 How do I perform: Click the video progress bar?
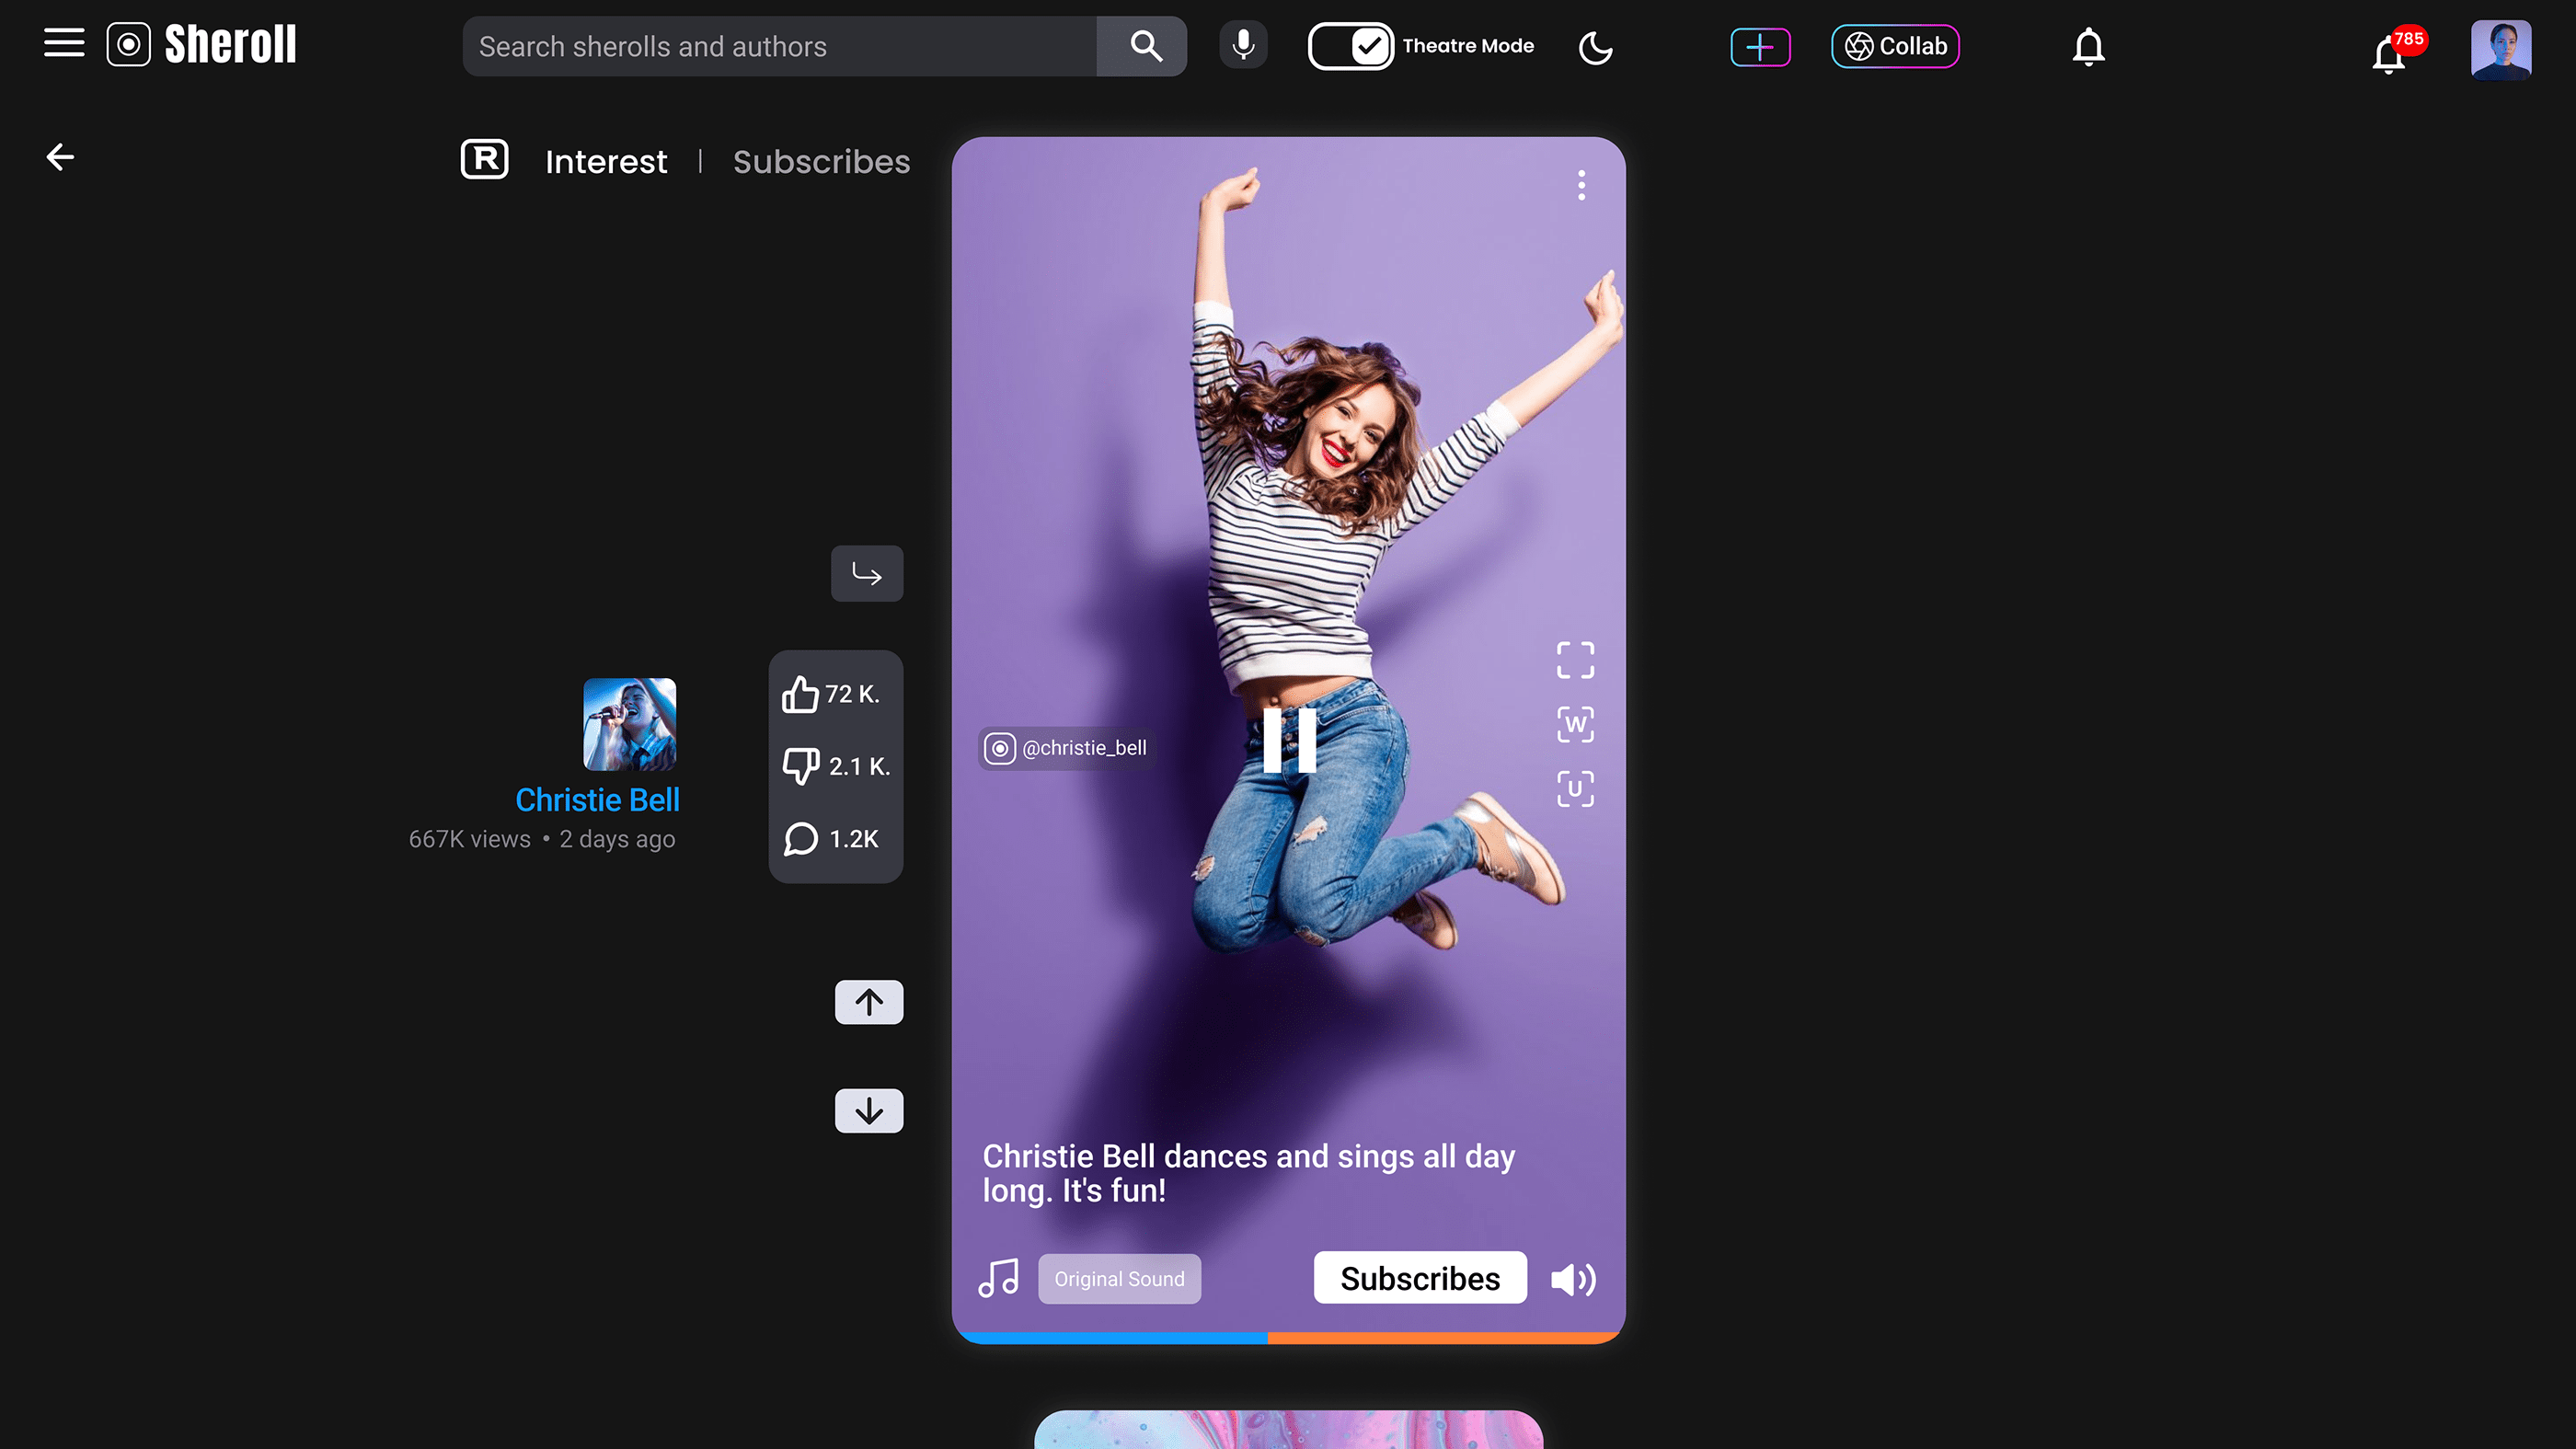1288,1337
